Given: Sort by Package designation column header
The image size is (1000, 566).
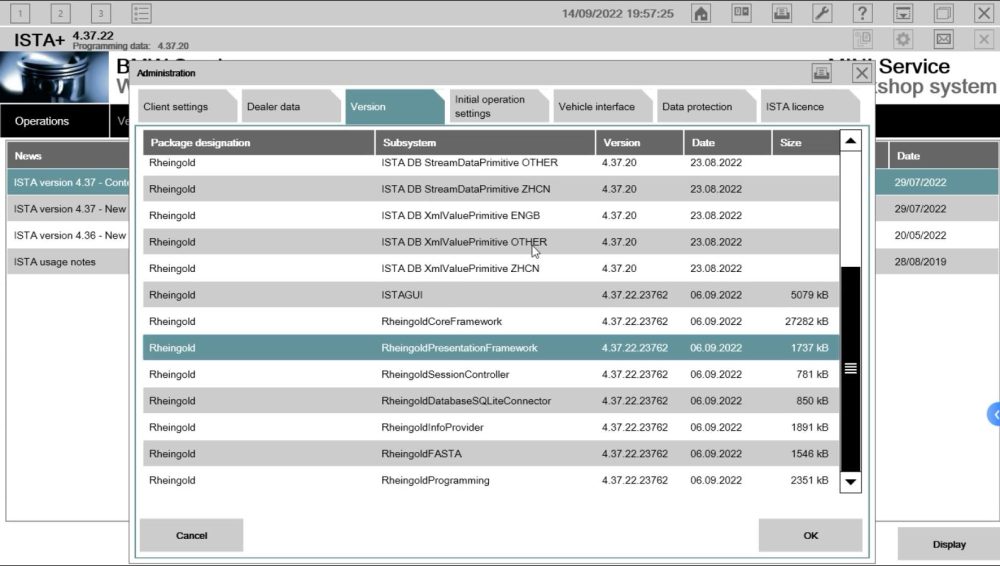Looking at the screenshot, I should coord(258,143).
